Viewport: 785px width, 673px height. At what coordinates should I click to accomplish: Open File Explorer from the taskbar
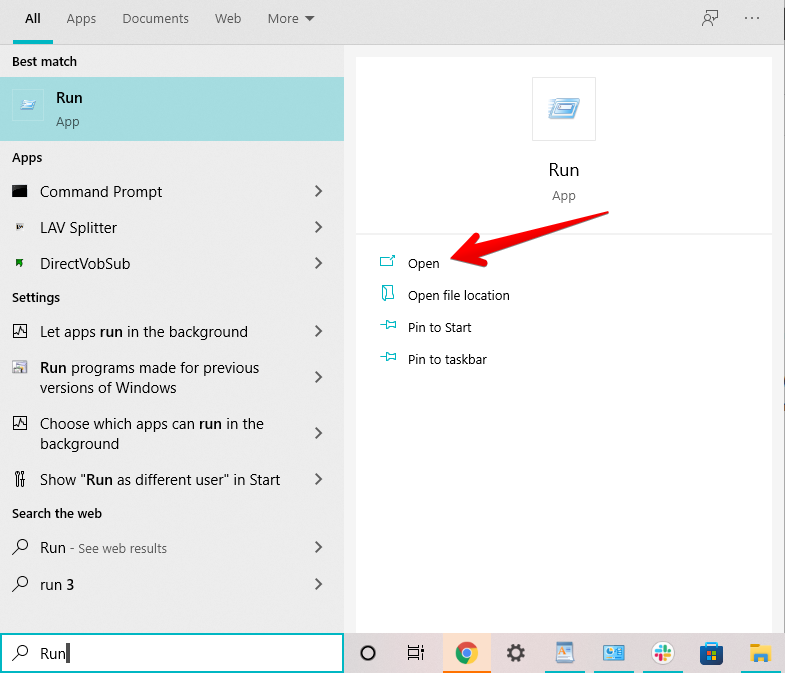760,653
